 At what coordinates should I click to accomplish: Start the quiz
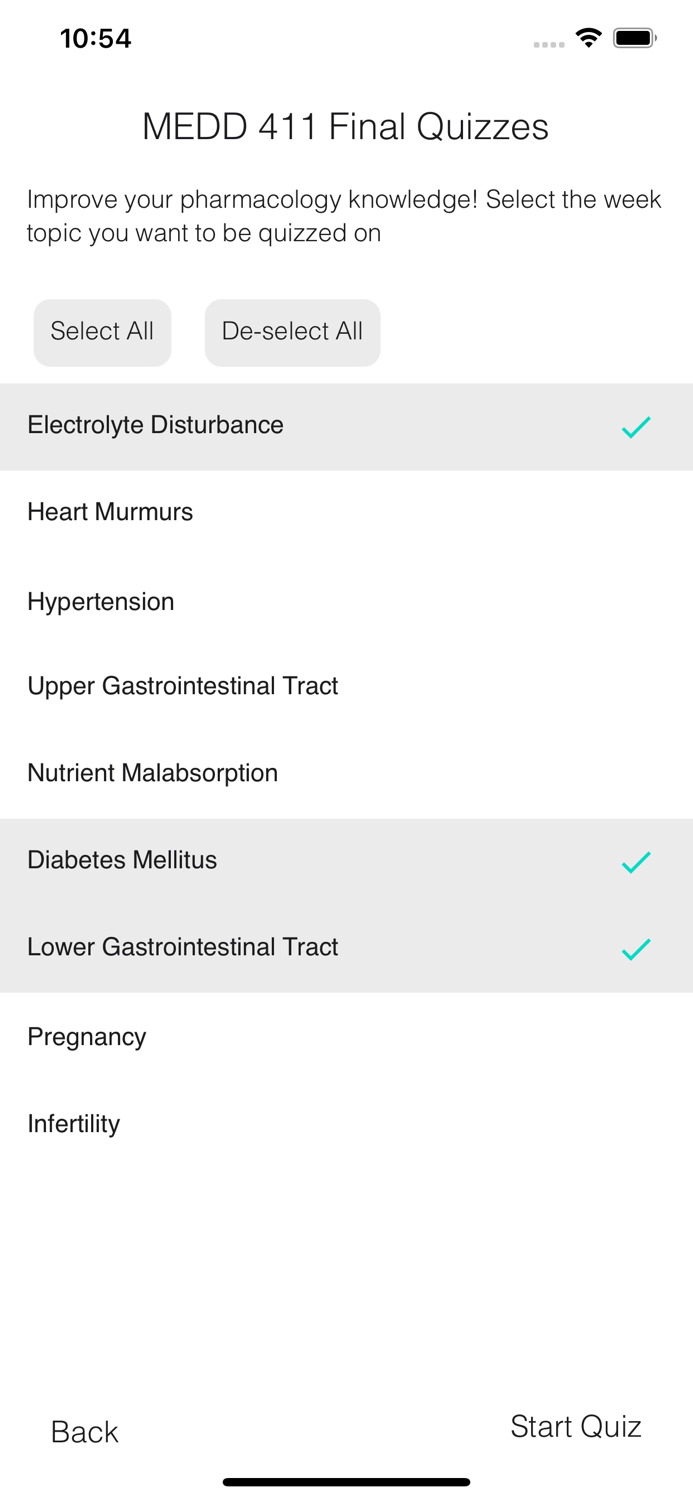[x=577, y=1426]
